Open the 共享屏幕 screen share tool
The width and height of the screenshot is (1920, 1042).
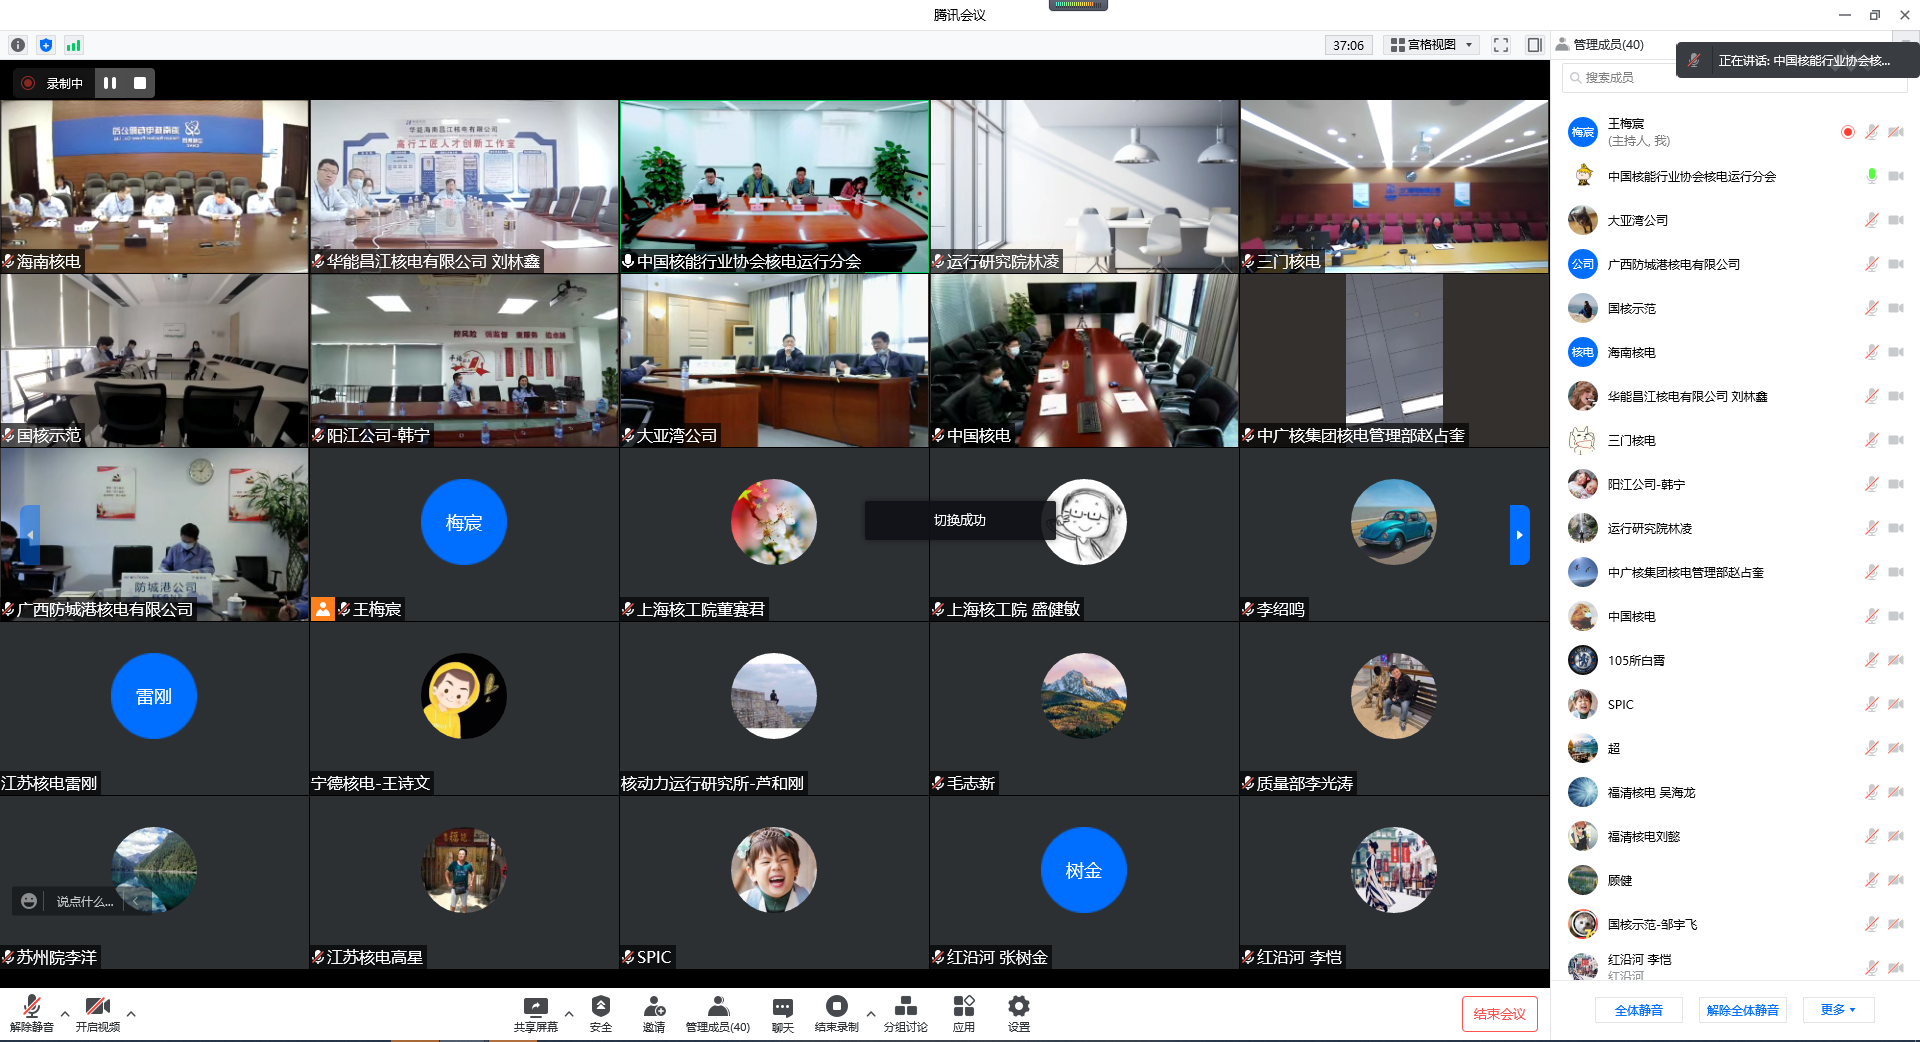[x=535, y=1012]
